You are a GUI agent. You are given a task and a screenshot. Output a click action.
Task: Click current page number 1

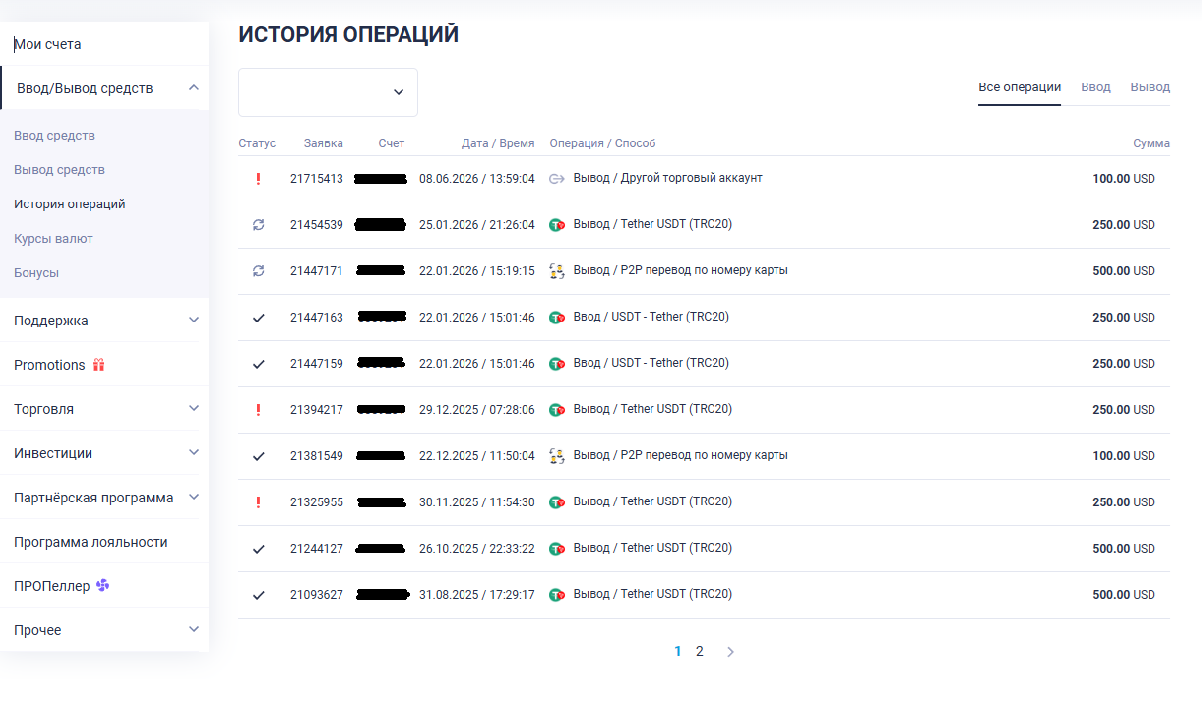678,651
